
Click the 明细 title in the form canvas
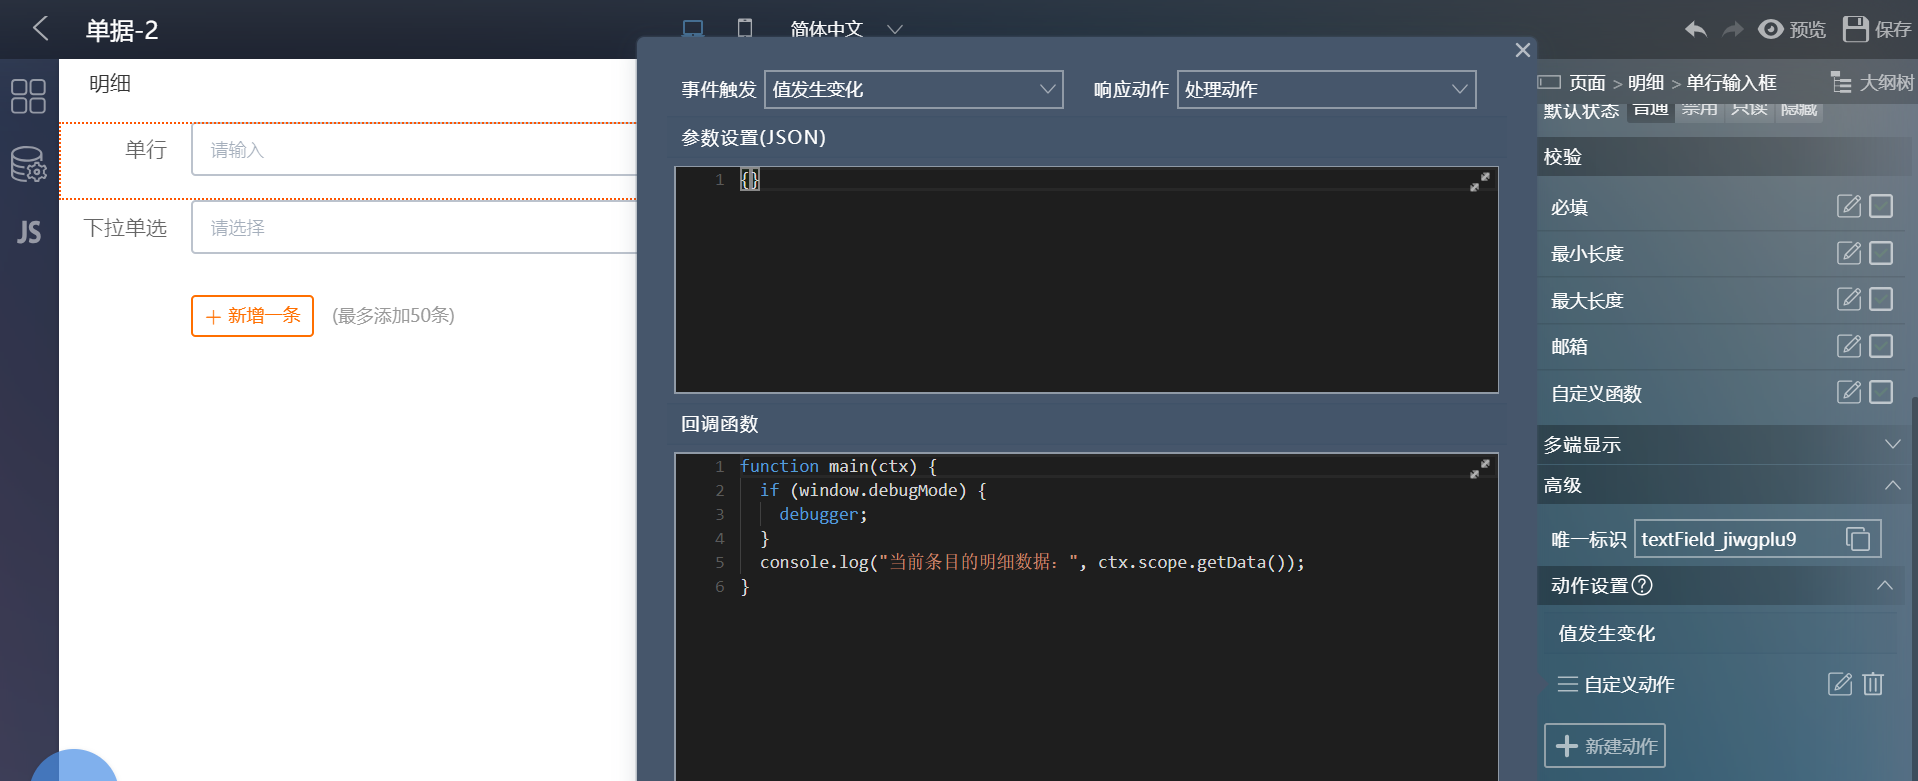pyautogui.click(x=110, y=84)
